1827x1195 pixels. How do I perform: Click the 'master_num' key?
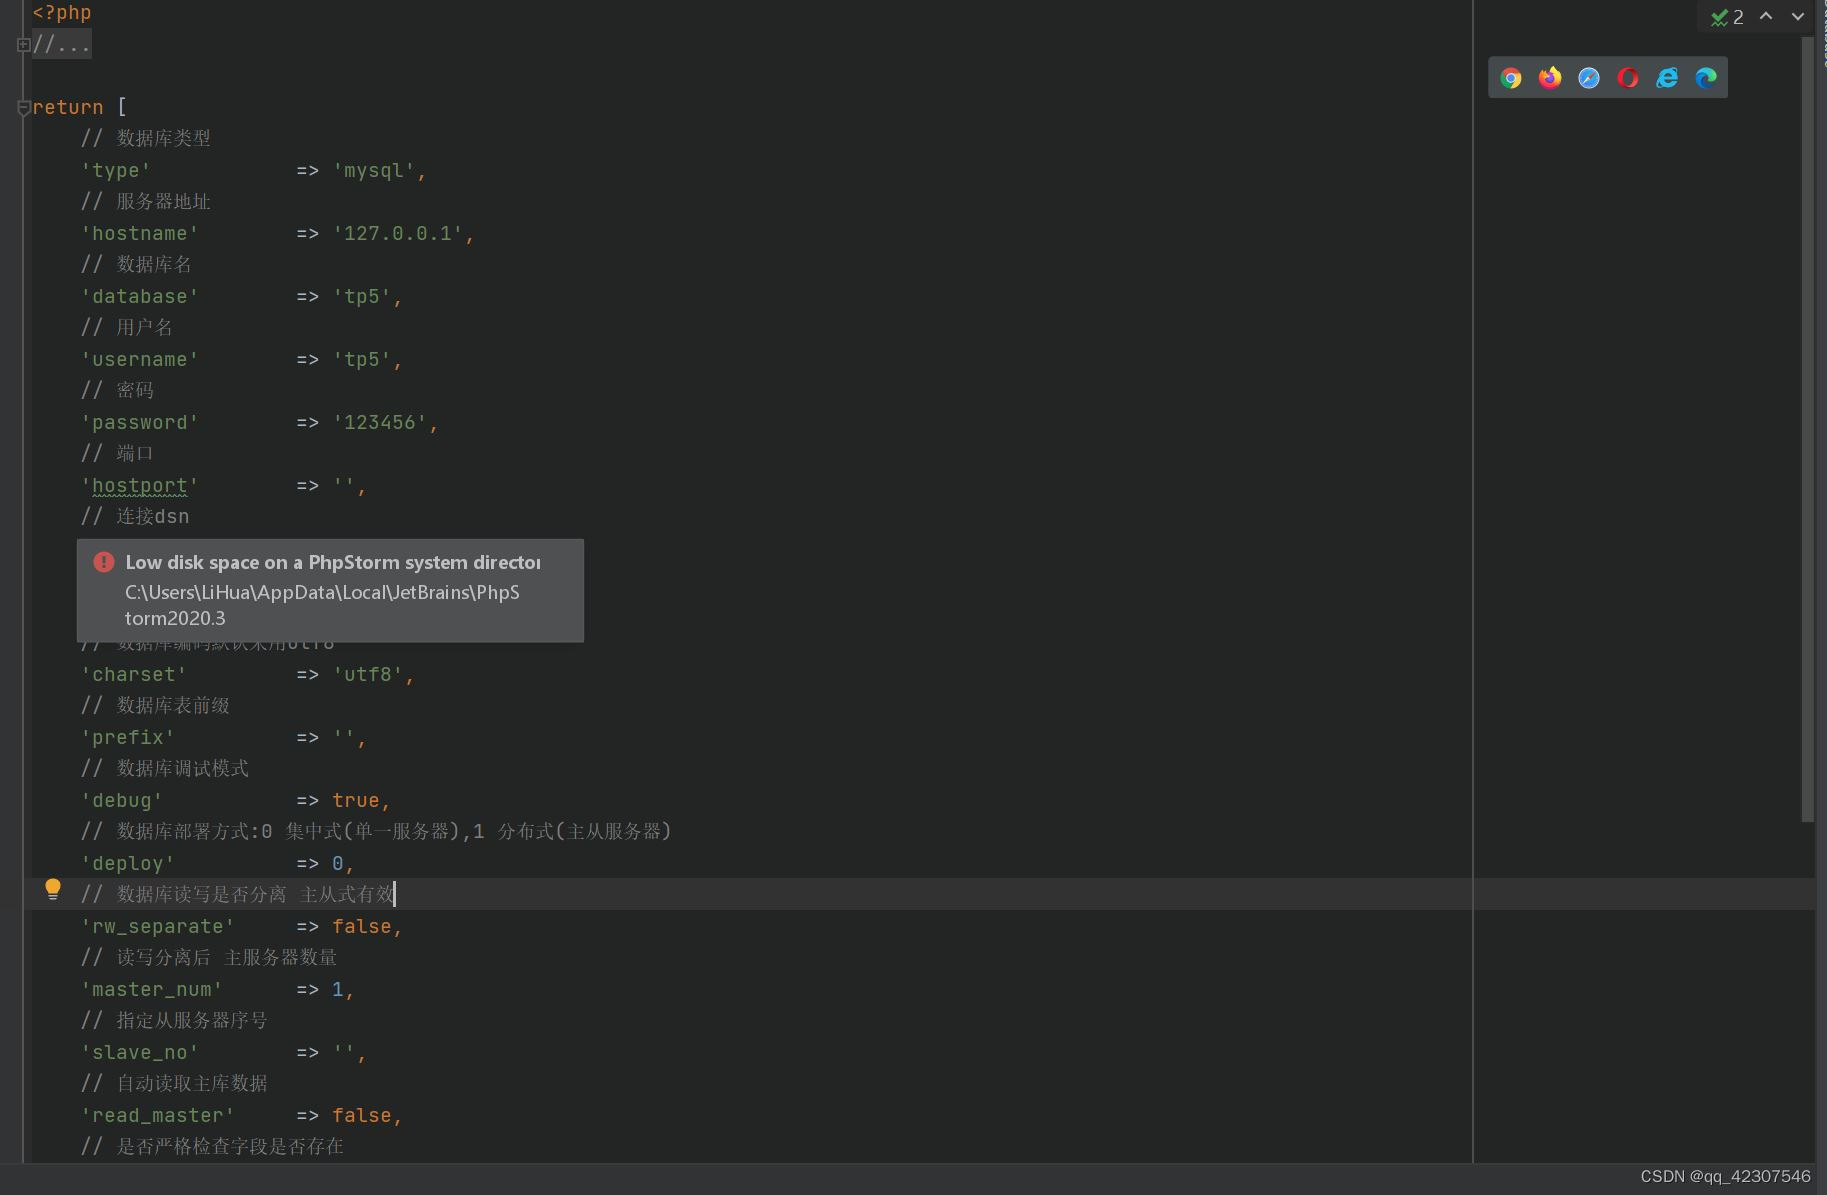pos(151,990)
